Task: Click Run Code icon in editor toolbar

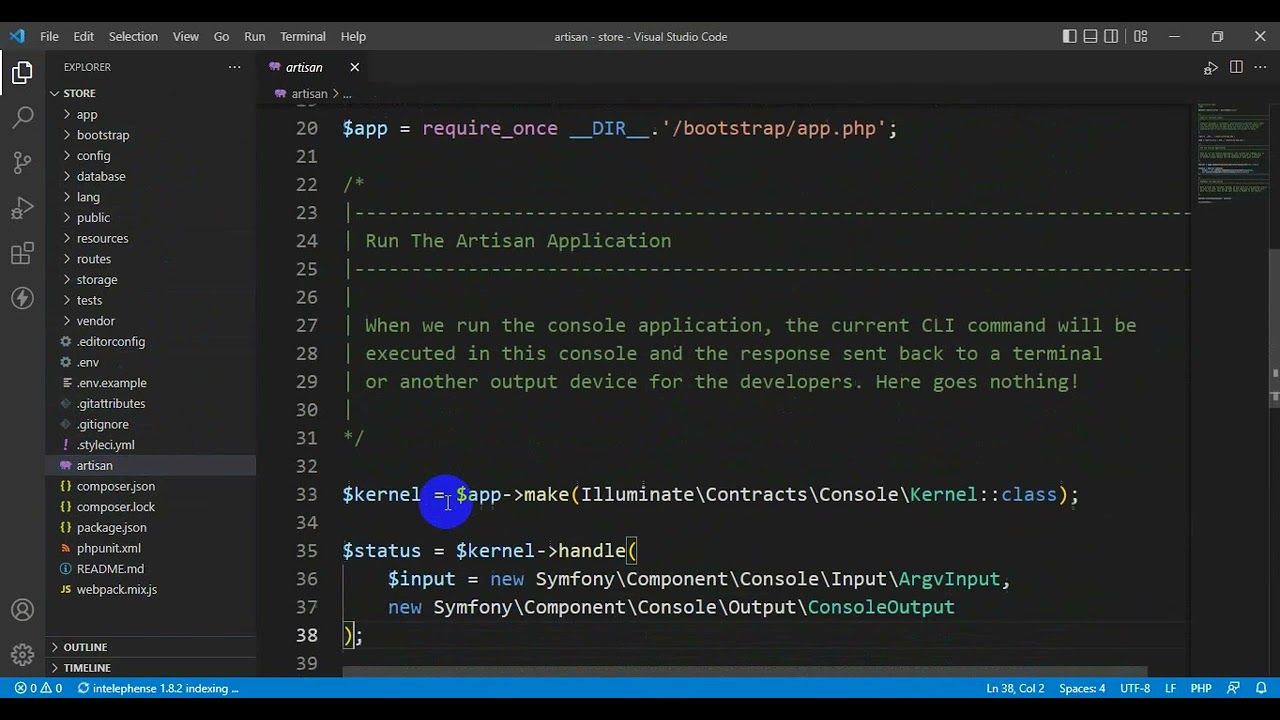Action: pyautogui.click(x=1210, y=67)
